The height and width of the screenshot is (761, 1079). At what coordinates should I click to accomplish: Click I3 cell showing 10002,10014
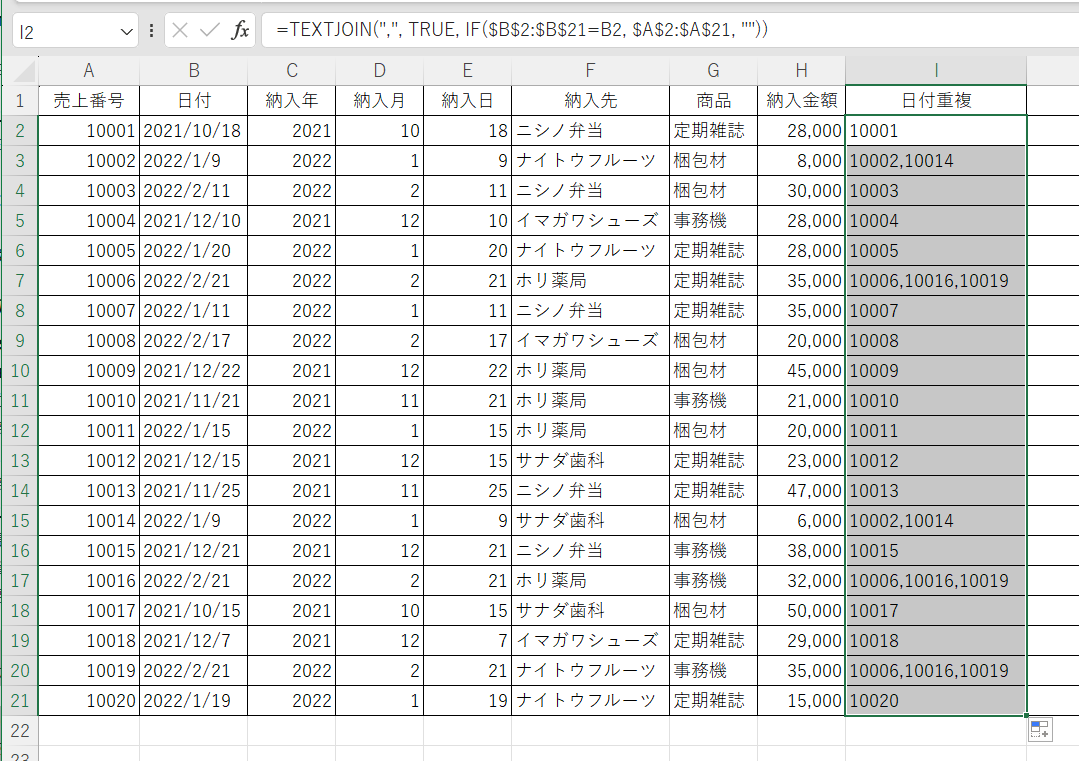(936, 161)
